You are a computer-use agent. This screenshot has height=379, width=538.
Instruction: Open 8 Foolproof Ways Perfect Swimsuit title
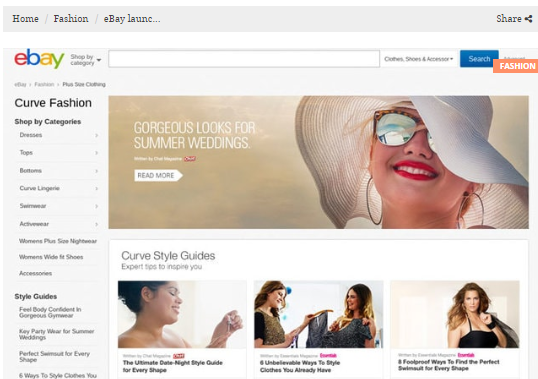[x=449, y=365]
